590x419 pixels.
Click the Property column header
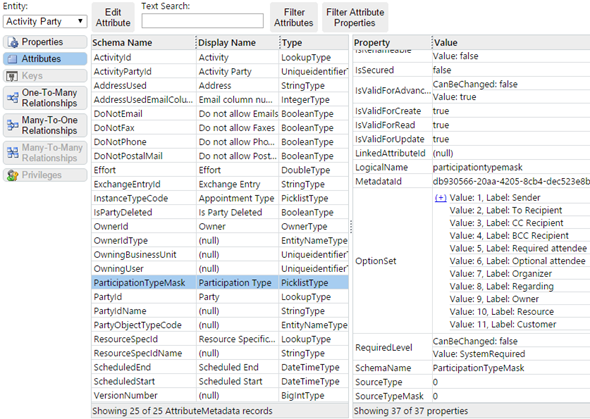point(392,43)
